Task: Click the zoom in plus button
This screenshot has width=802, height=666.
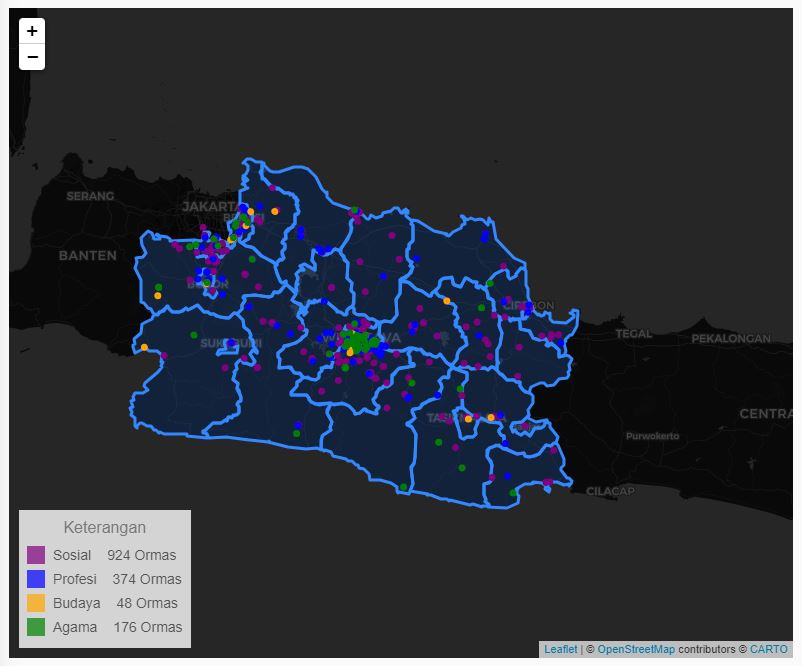Action: point(32,31)
